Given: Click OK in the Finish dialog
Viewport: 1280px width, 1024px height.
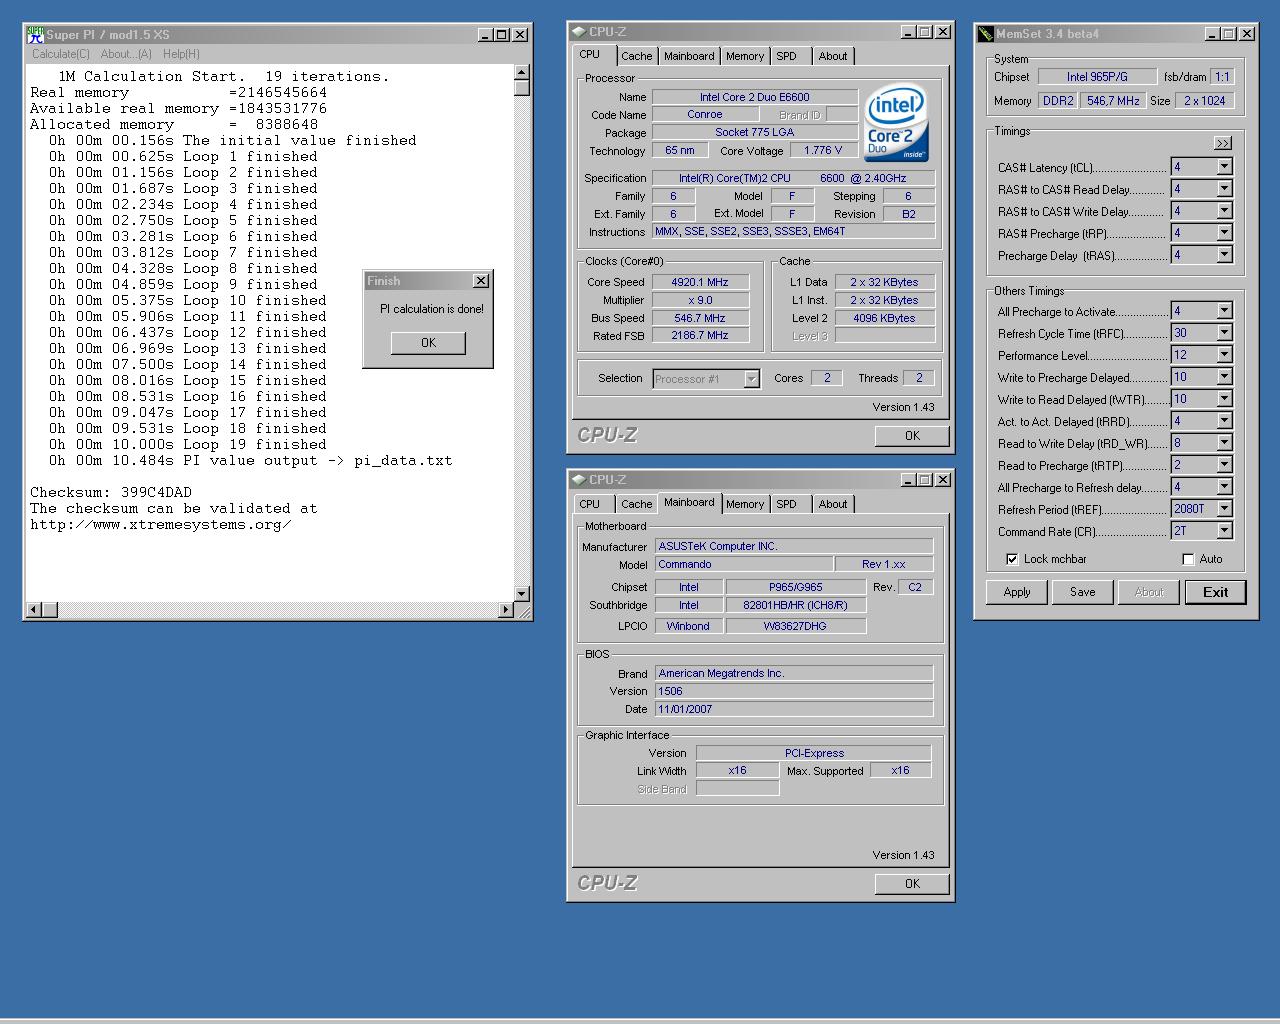Looking at the screenshot, I should tap(428, 343).
